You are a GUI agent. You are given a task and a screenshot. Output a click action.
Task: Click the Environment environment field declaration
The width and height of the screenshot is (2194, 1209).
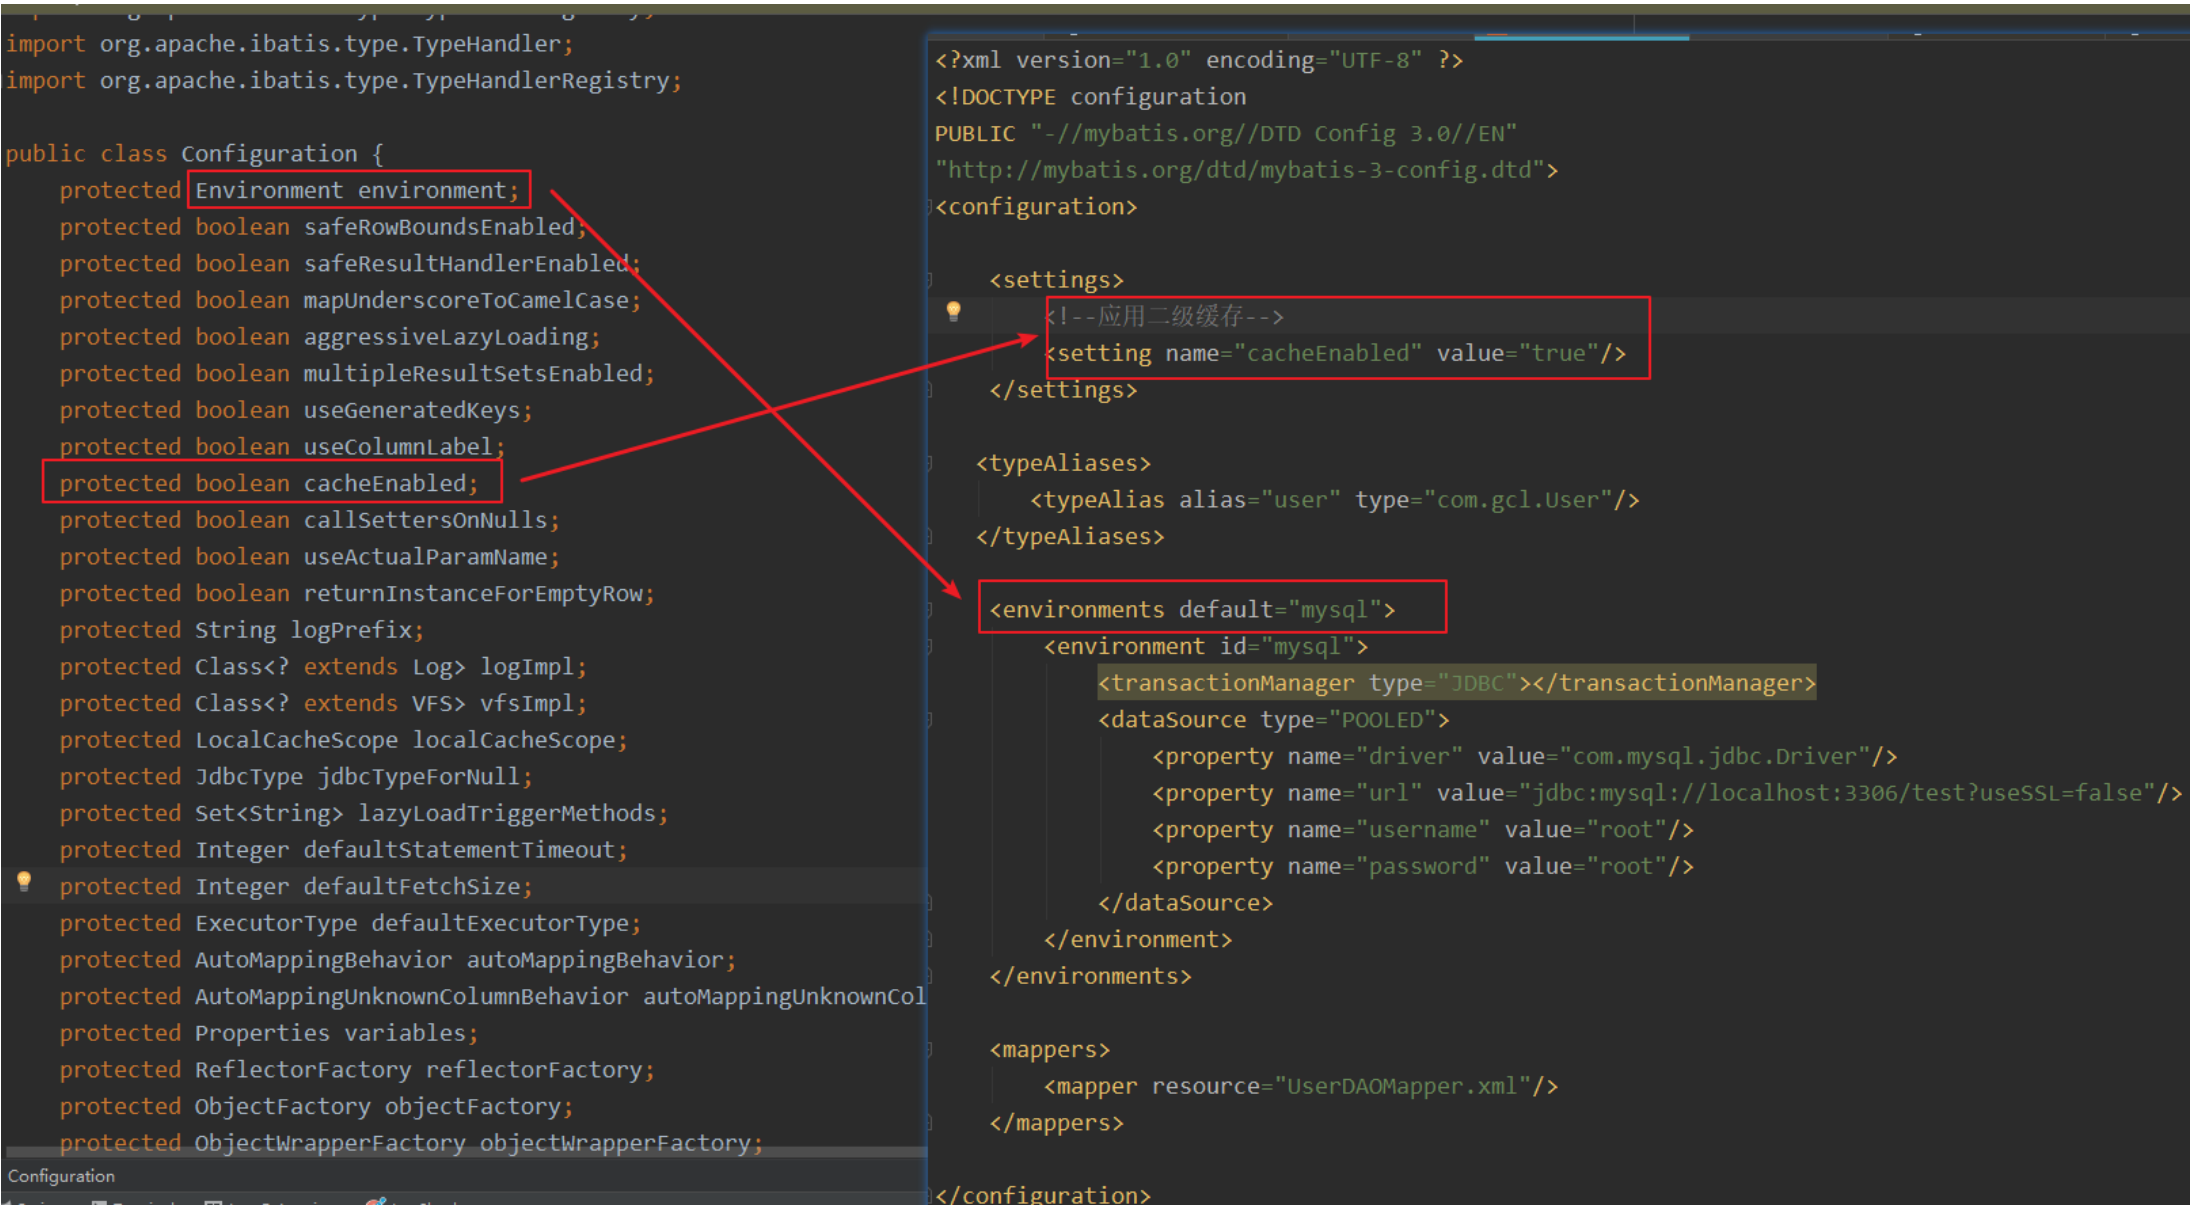coord(356,191)
